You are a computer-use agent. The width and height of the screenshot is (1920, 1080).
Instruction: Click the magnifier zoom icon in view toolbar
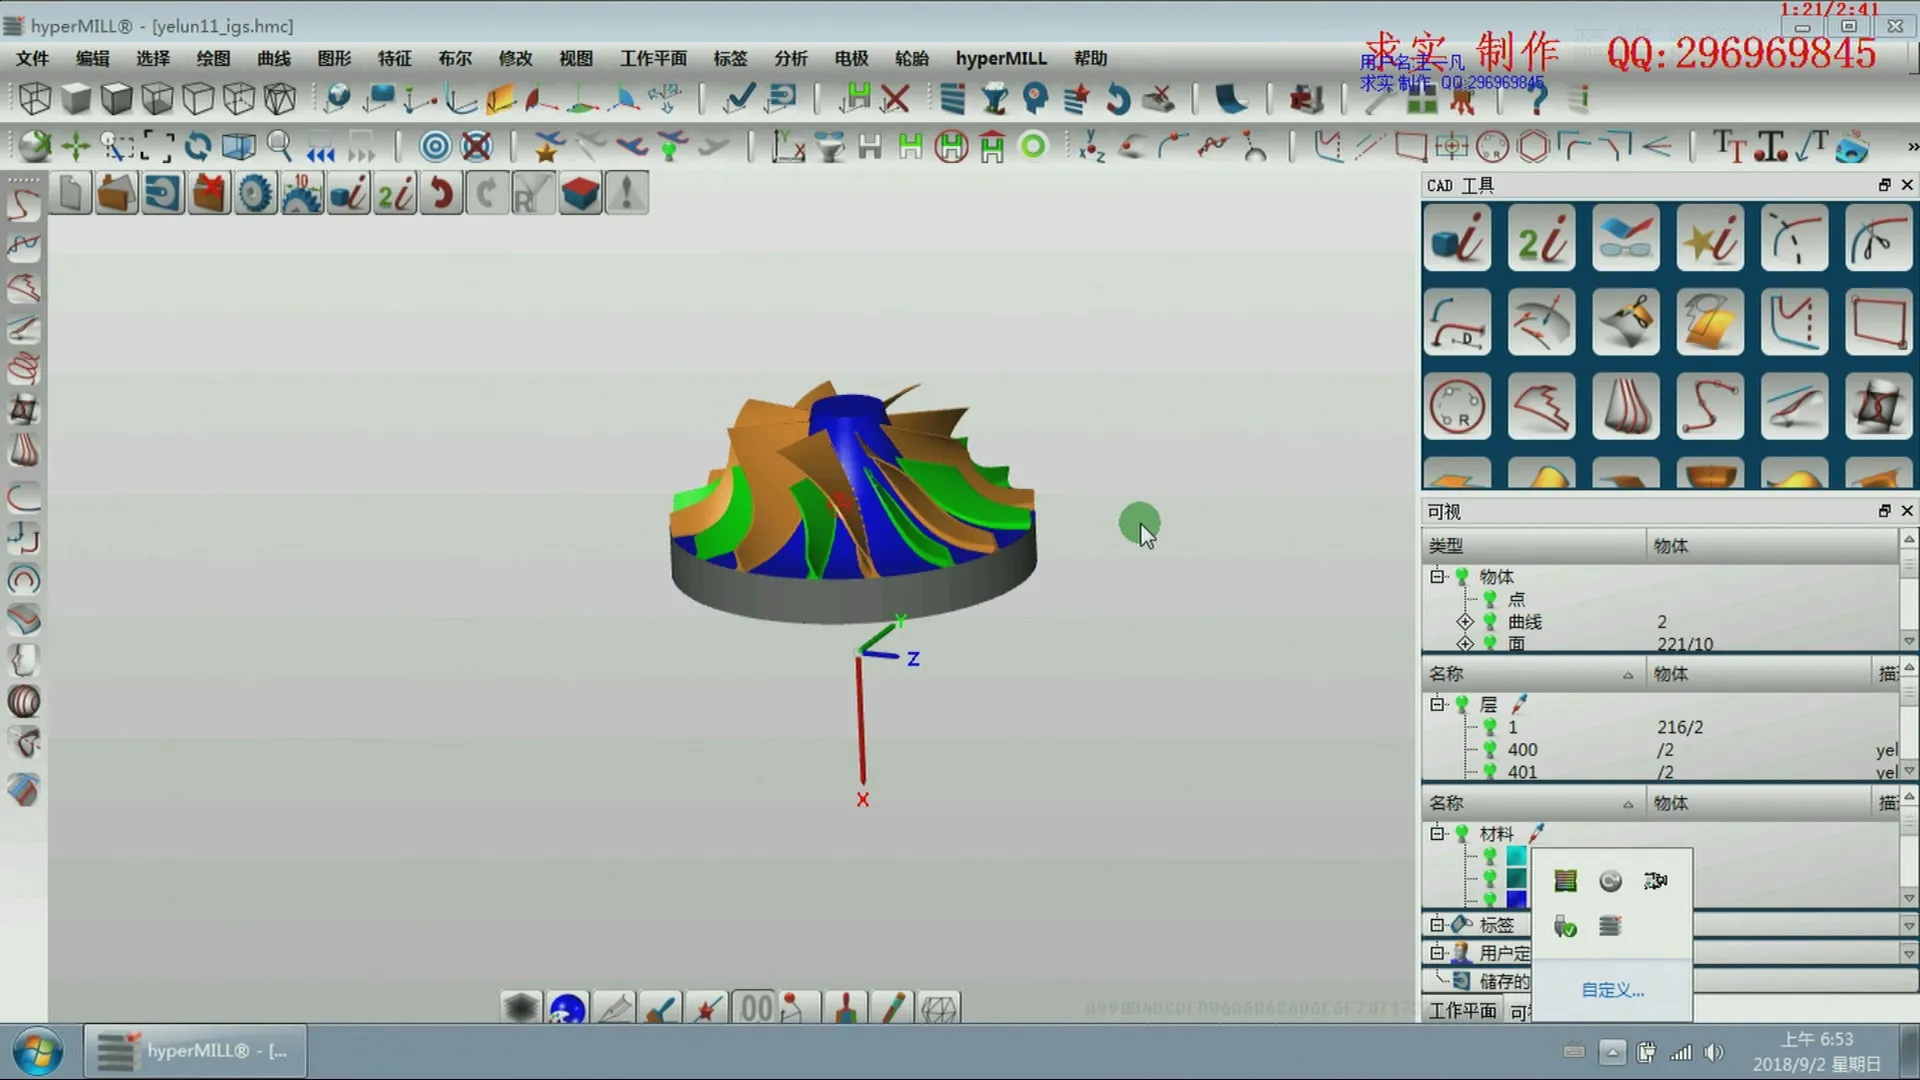[x=280, y=147]
